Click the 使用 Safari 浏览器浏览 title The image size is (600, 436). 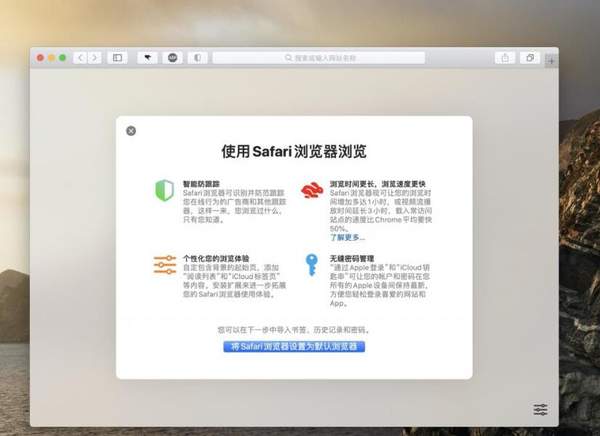tap(294, 151)
